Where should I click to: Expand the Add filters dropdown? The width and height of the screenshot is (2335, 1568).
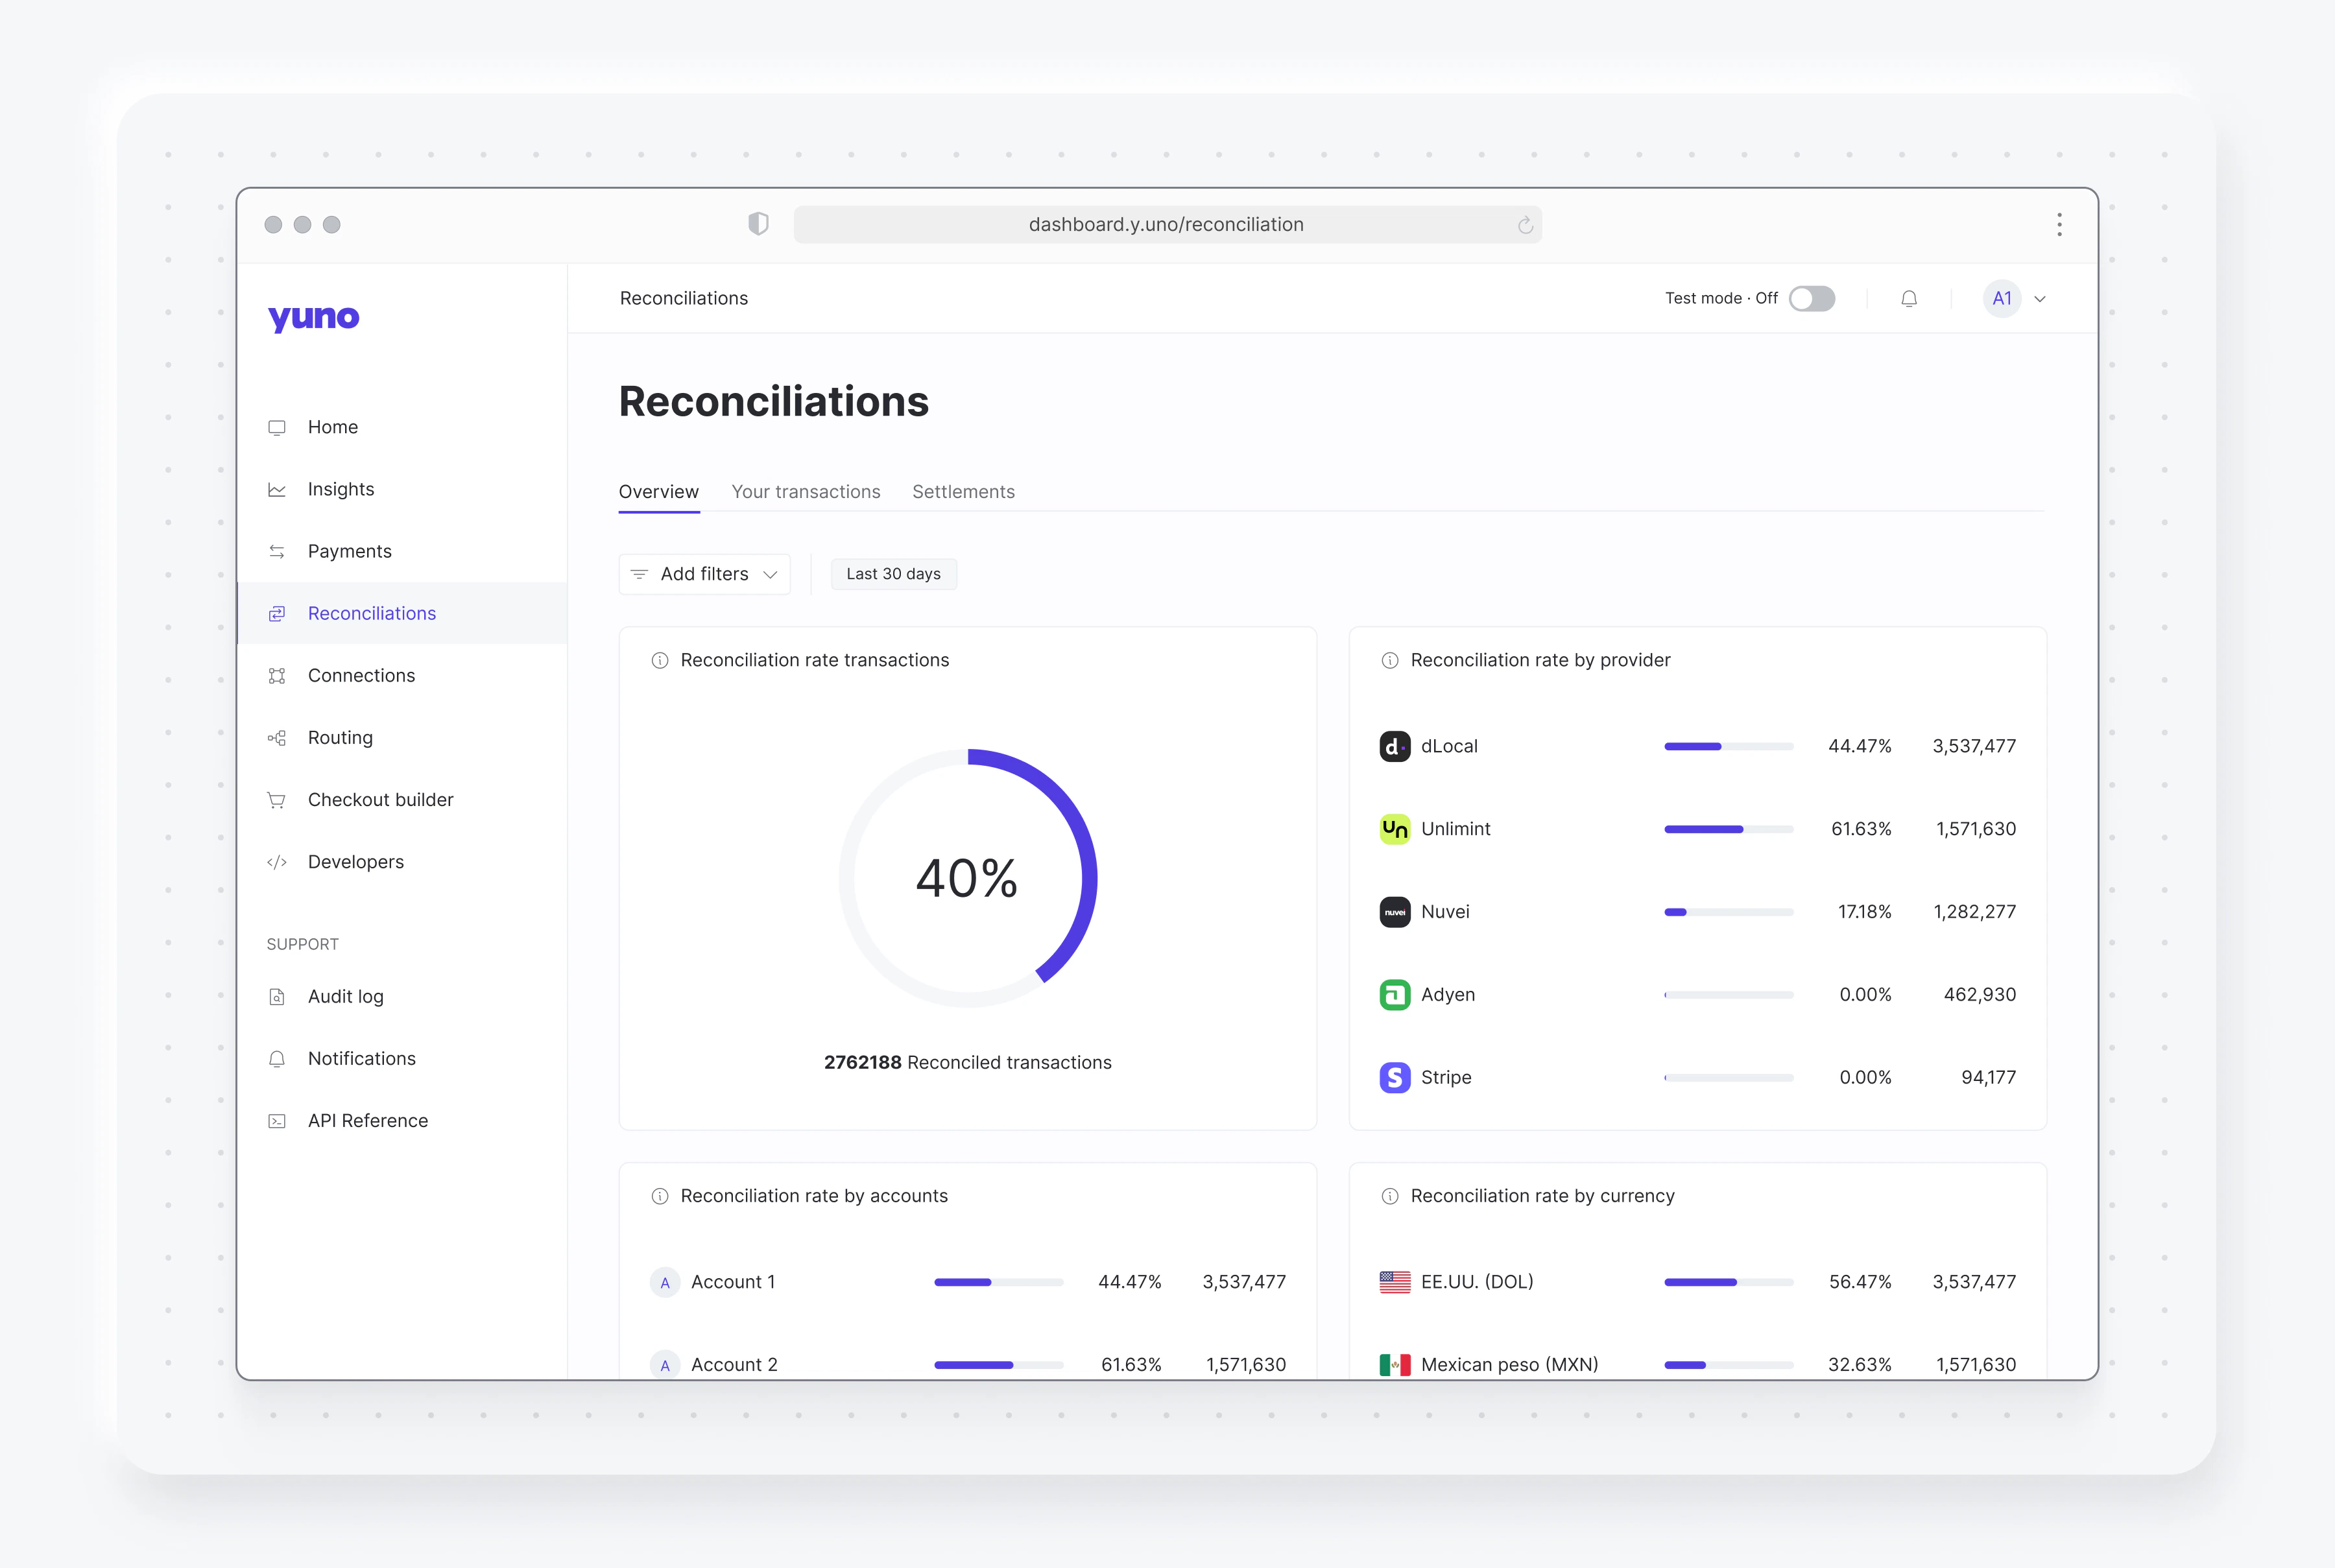coord(704,574)
